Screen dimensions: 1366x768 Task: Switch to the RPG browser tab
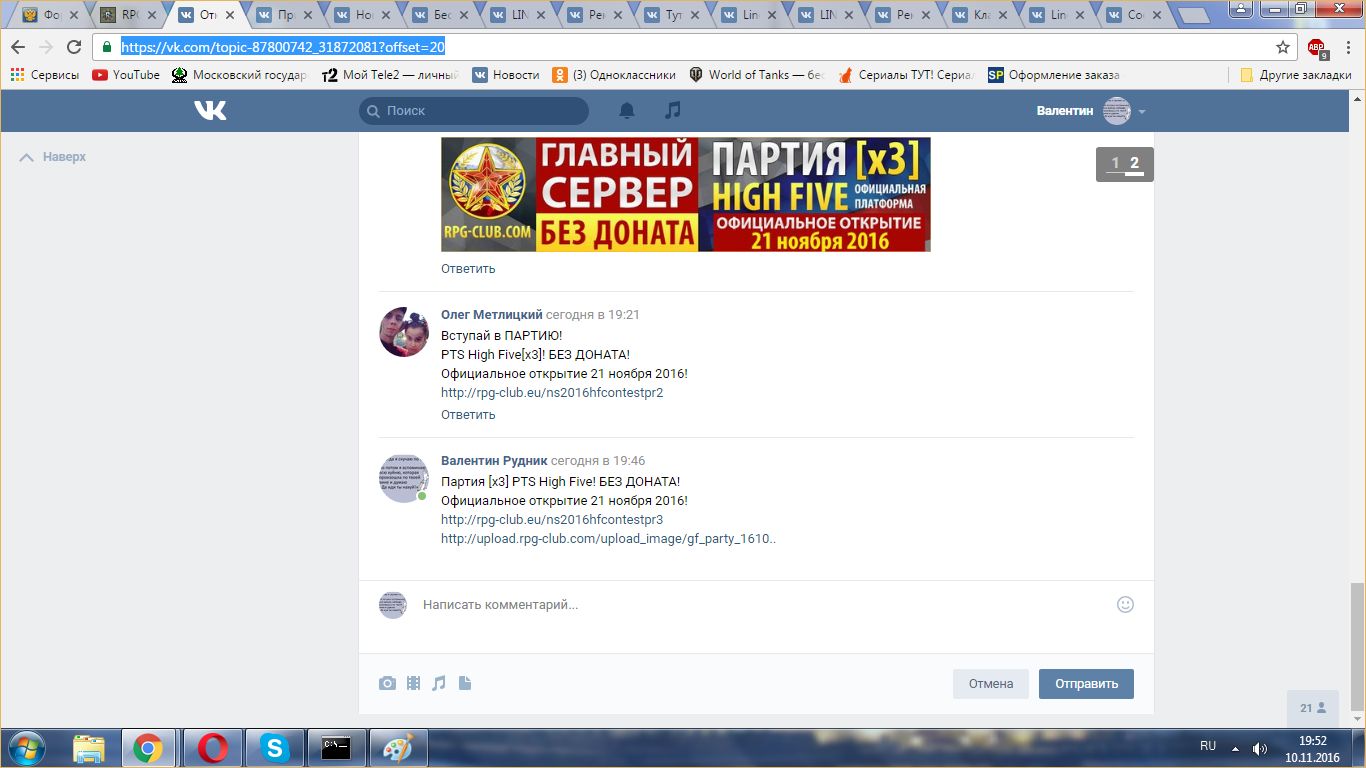[x=129, y=15]
